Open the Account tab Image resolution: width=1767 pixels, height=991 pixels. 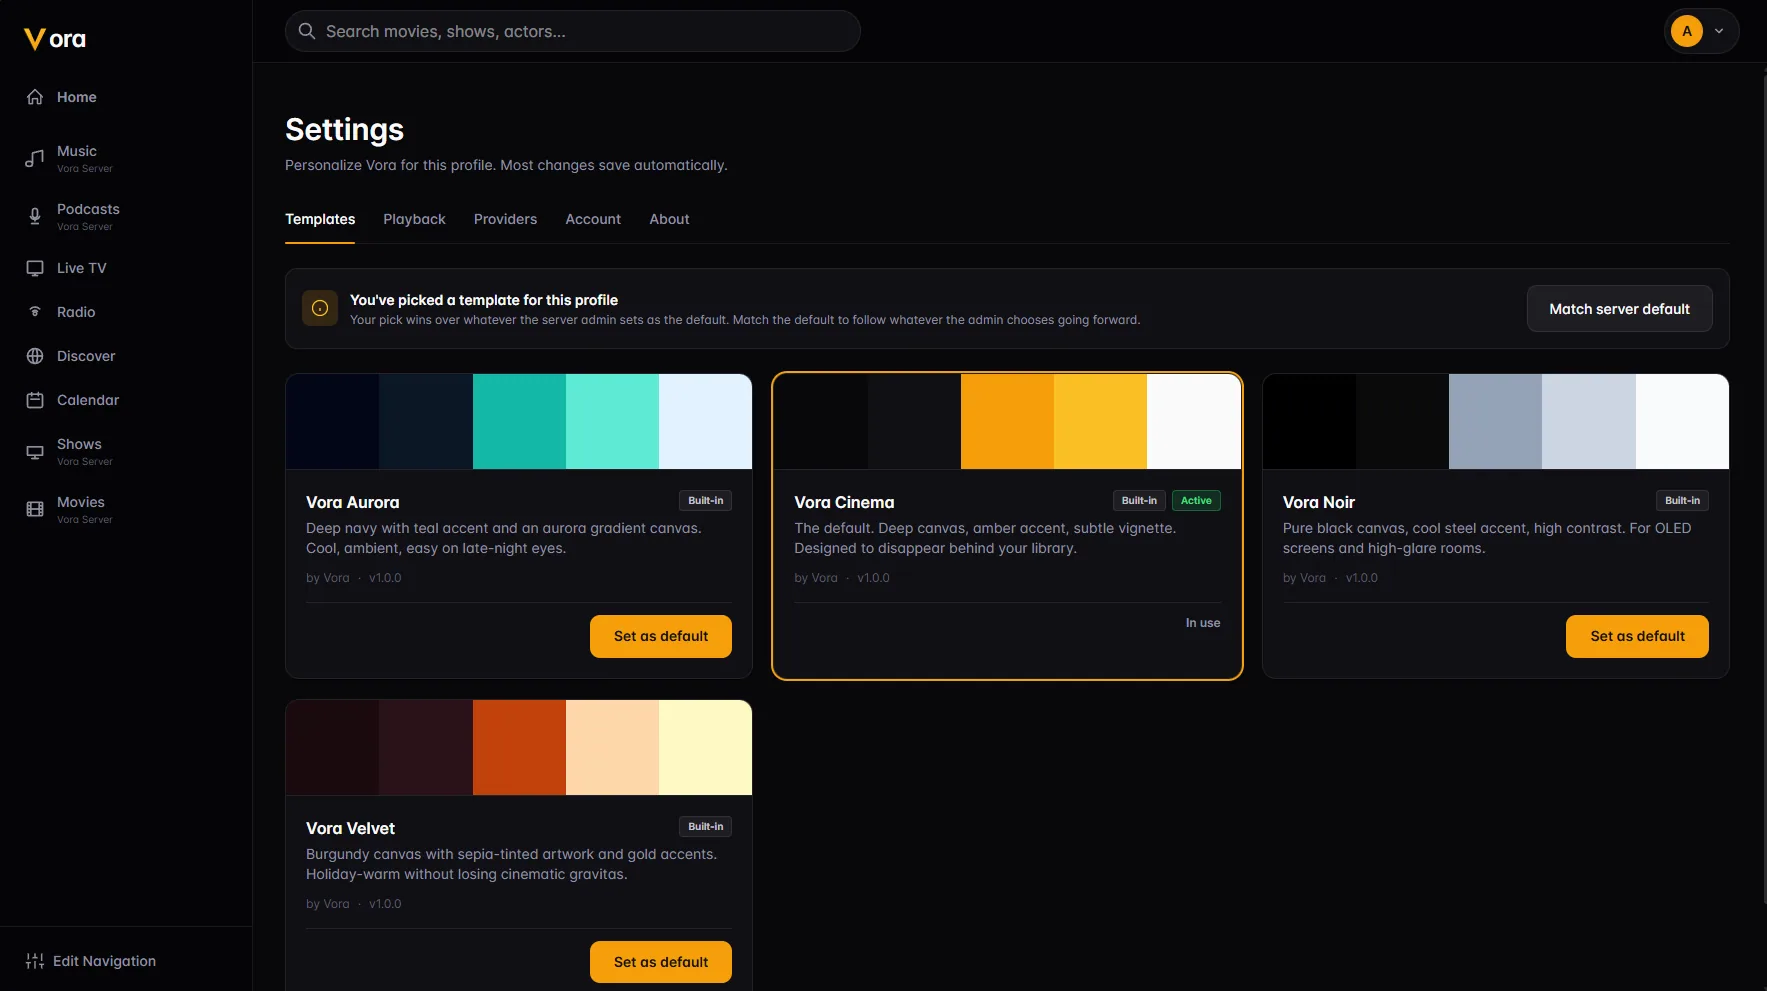click(x=593, y=219)
